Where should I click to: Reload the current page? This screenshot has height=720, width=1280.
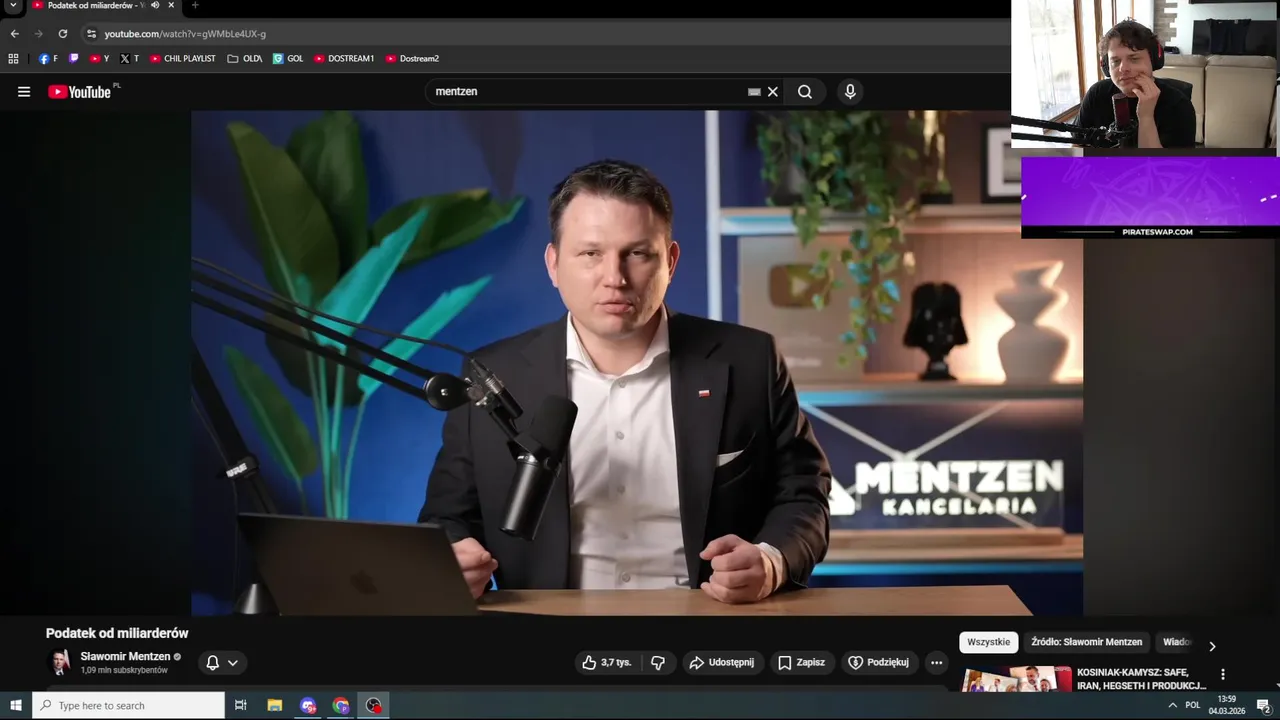point(63,34)
